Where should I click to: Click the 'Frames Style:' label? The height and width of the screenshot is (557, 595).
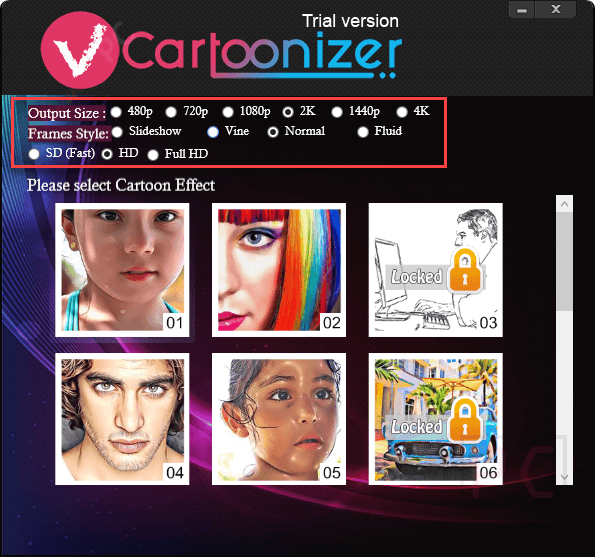(68, 134)
